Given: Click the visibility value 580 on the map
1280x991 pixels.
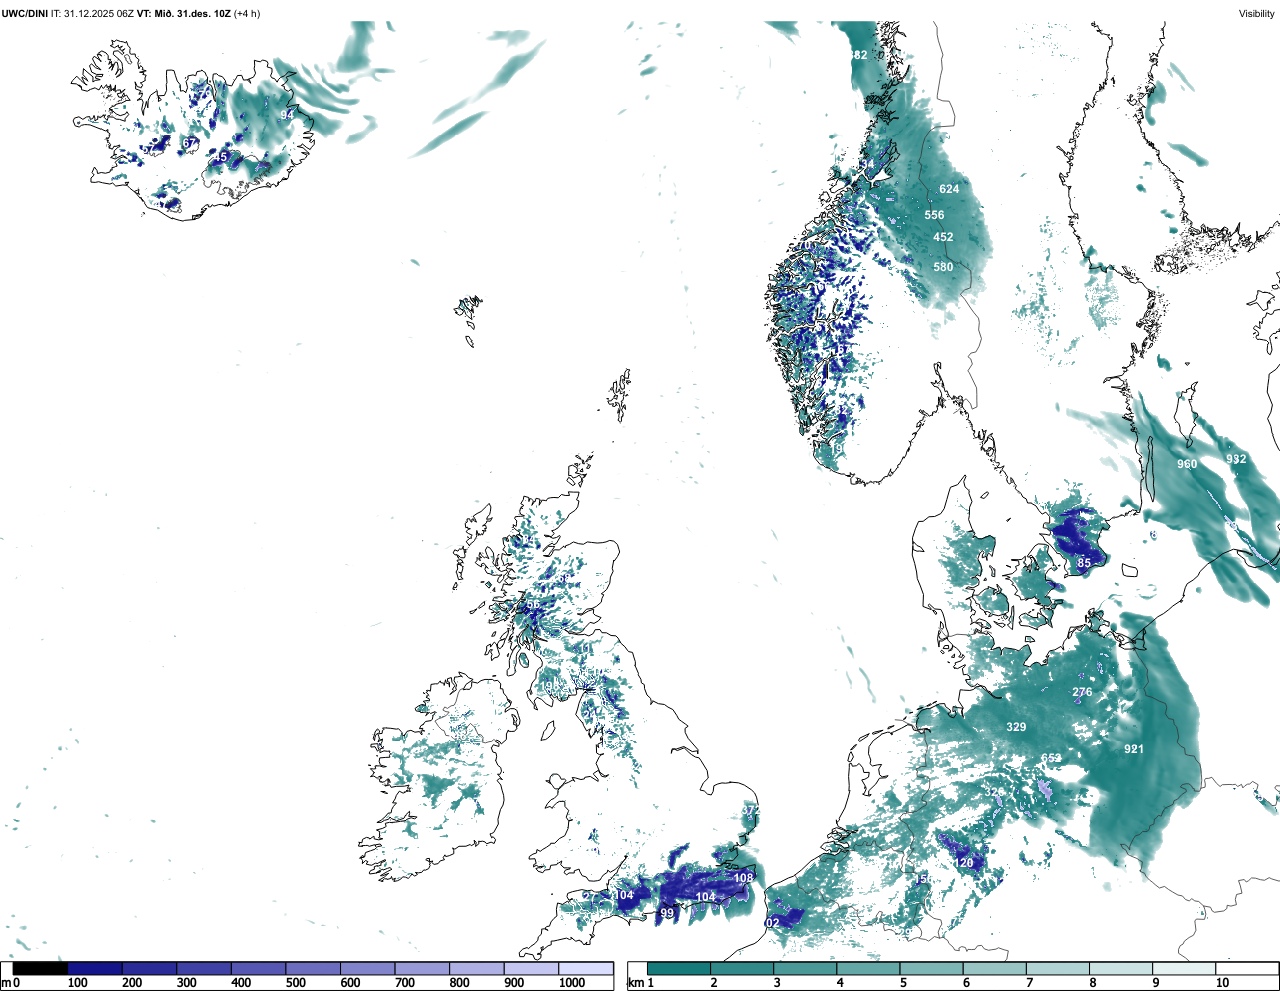Looking at the screenshot, I should [943, 267].
